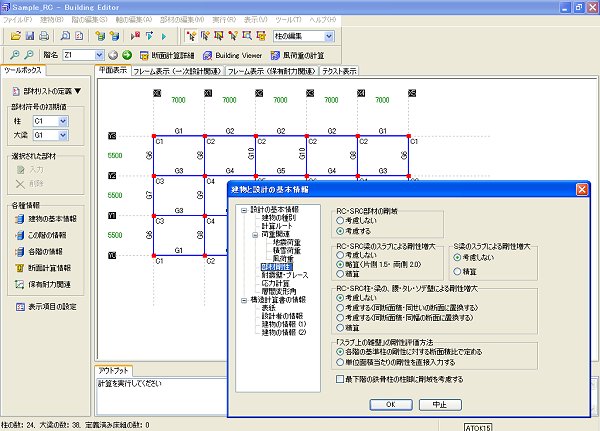The width and height of the screenshot is (600, 431).
Task: Click 各階の情報 in toolbox
Action: (x=39, y=251)
